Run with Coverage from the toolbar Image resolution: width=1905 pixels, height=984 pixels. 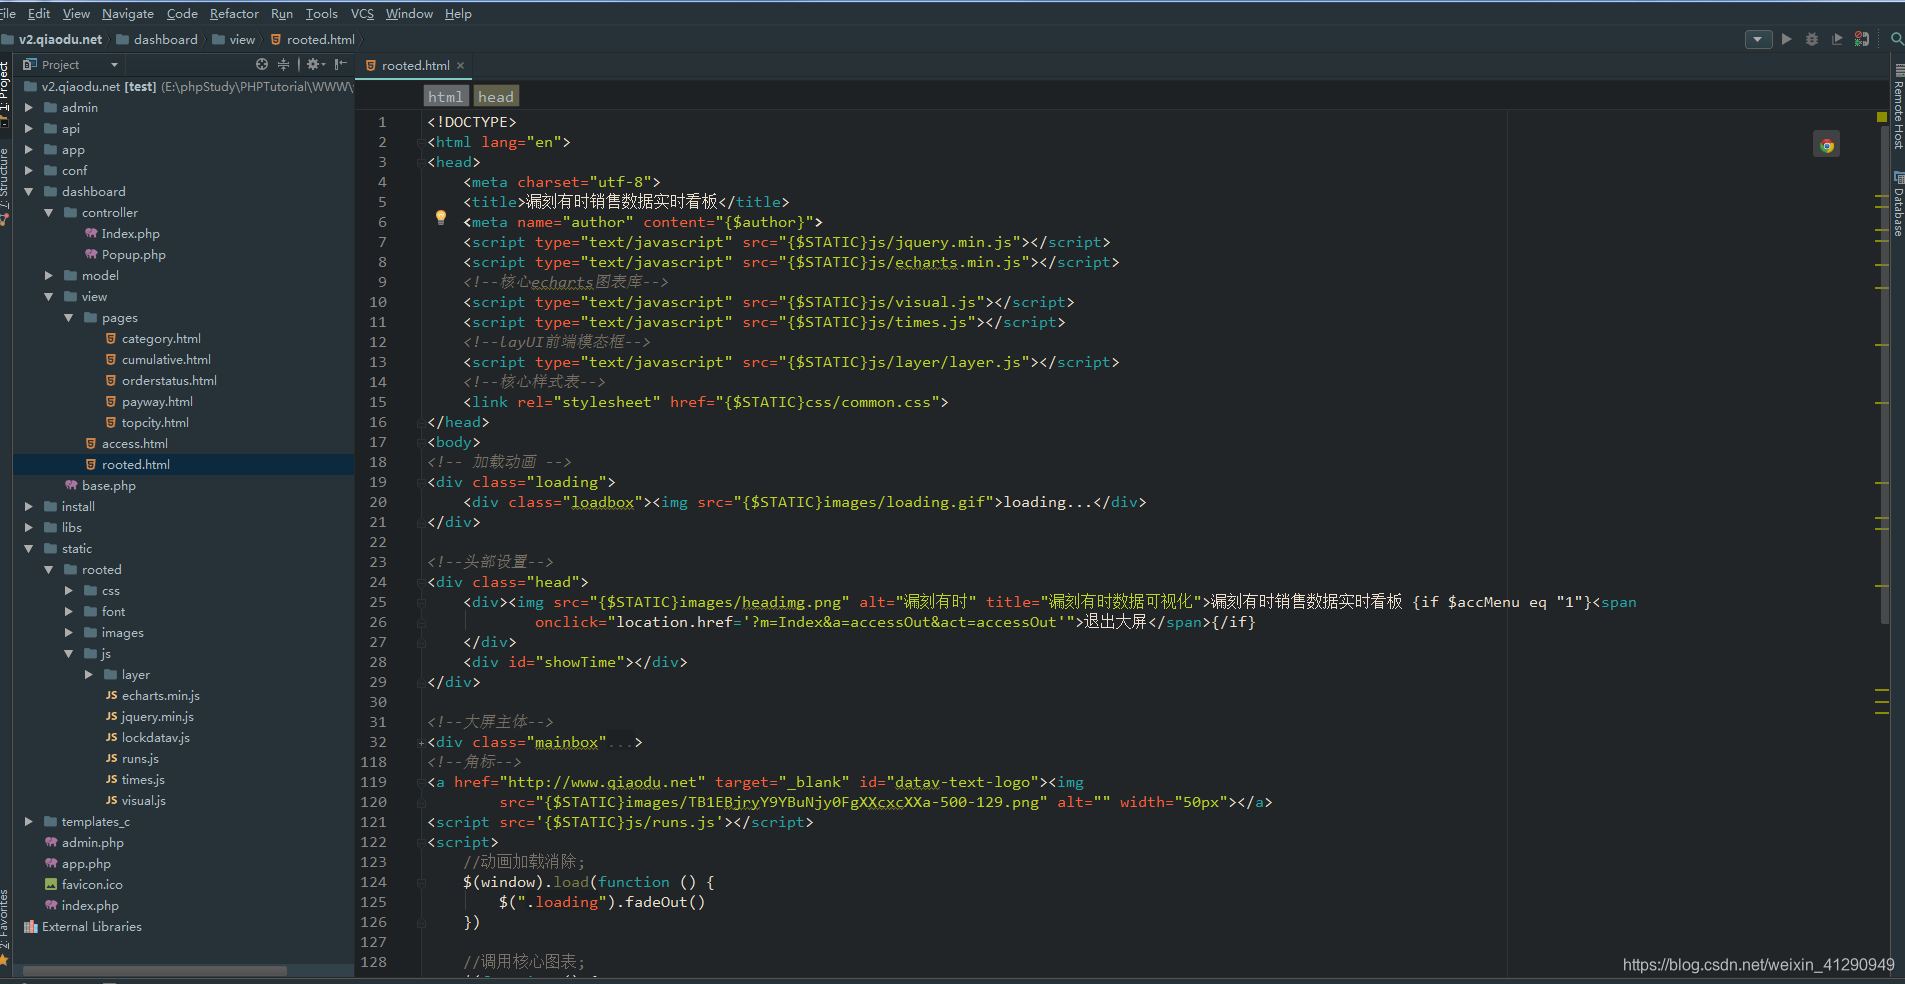click(x=1836, y=39)
